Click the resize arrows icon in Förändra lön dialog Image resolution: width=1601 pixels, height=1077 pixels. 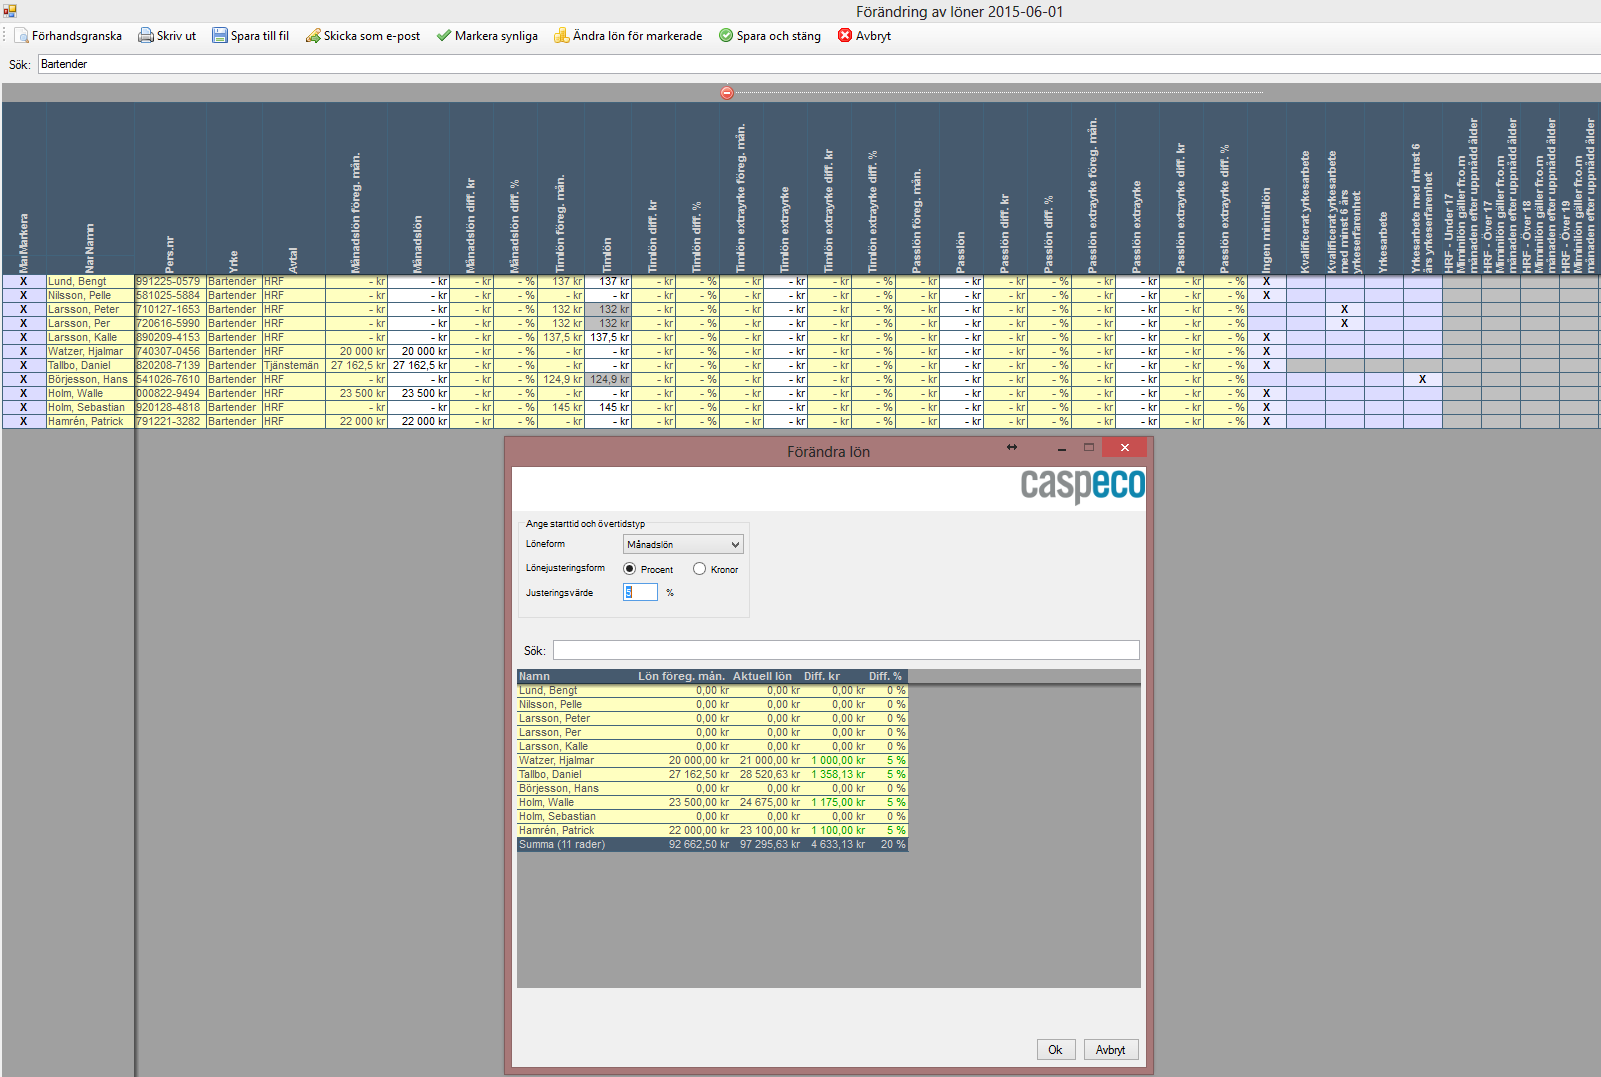1012,447
